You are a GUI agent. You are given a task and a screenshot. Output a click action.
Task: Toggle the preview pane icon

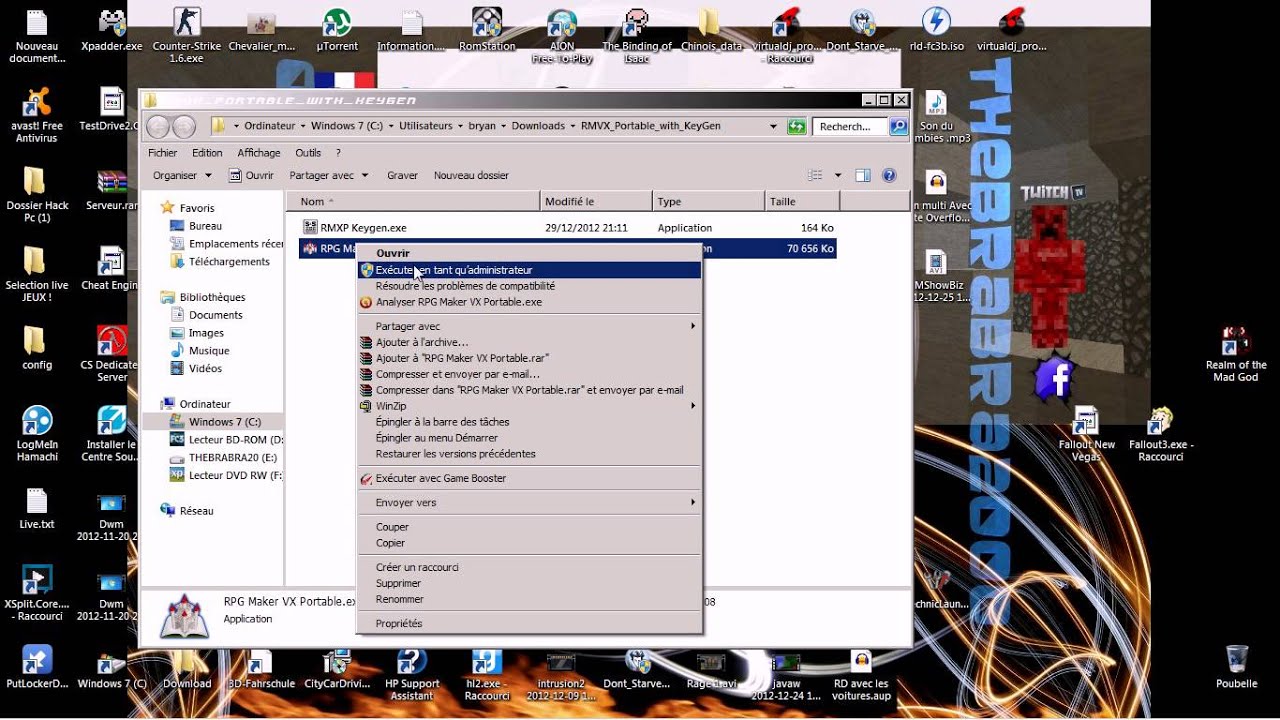[x=863, y=175]
